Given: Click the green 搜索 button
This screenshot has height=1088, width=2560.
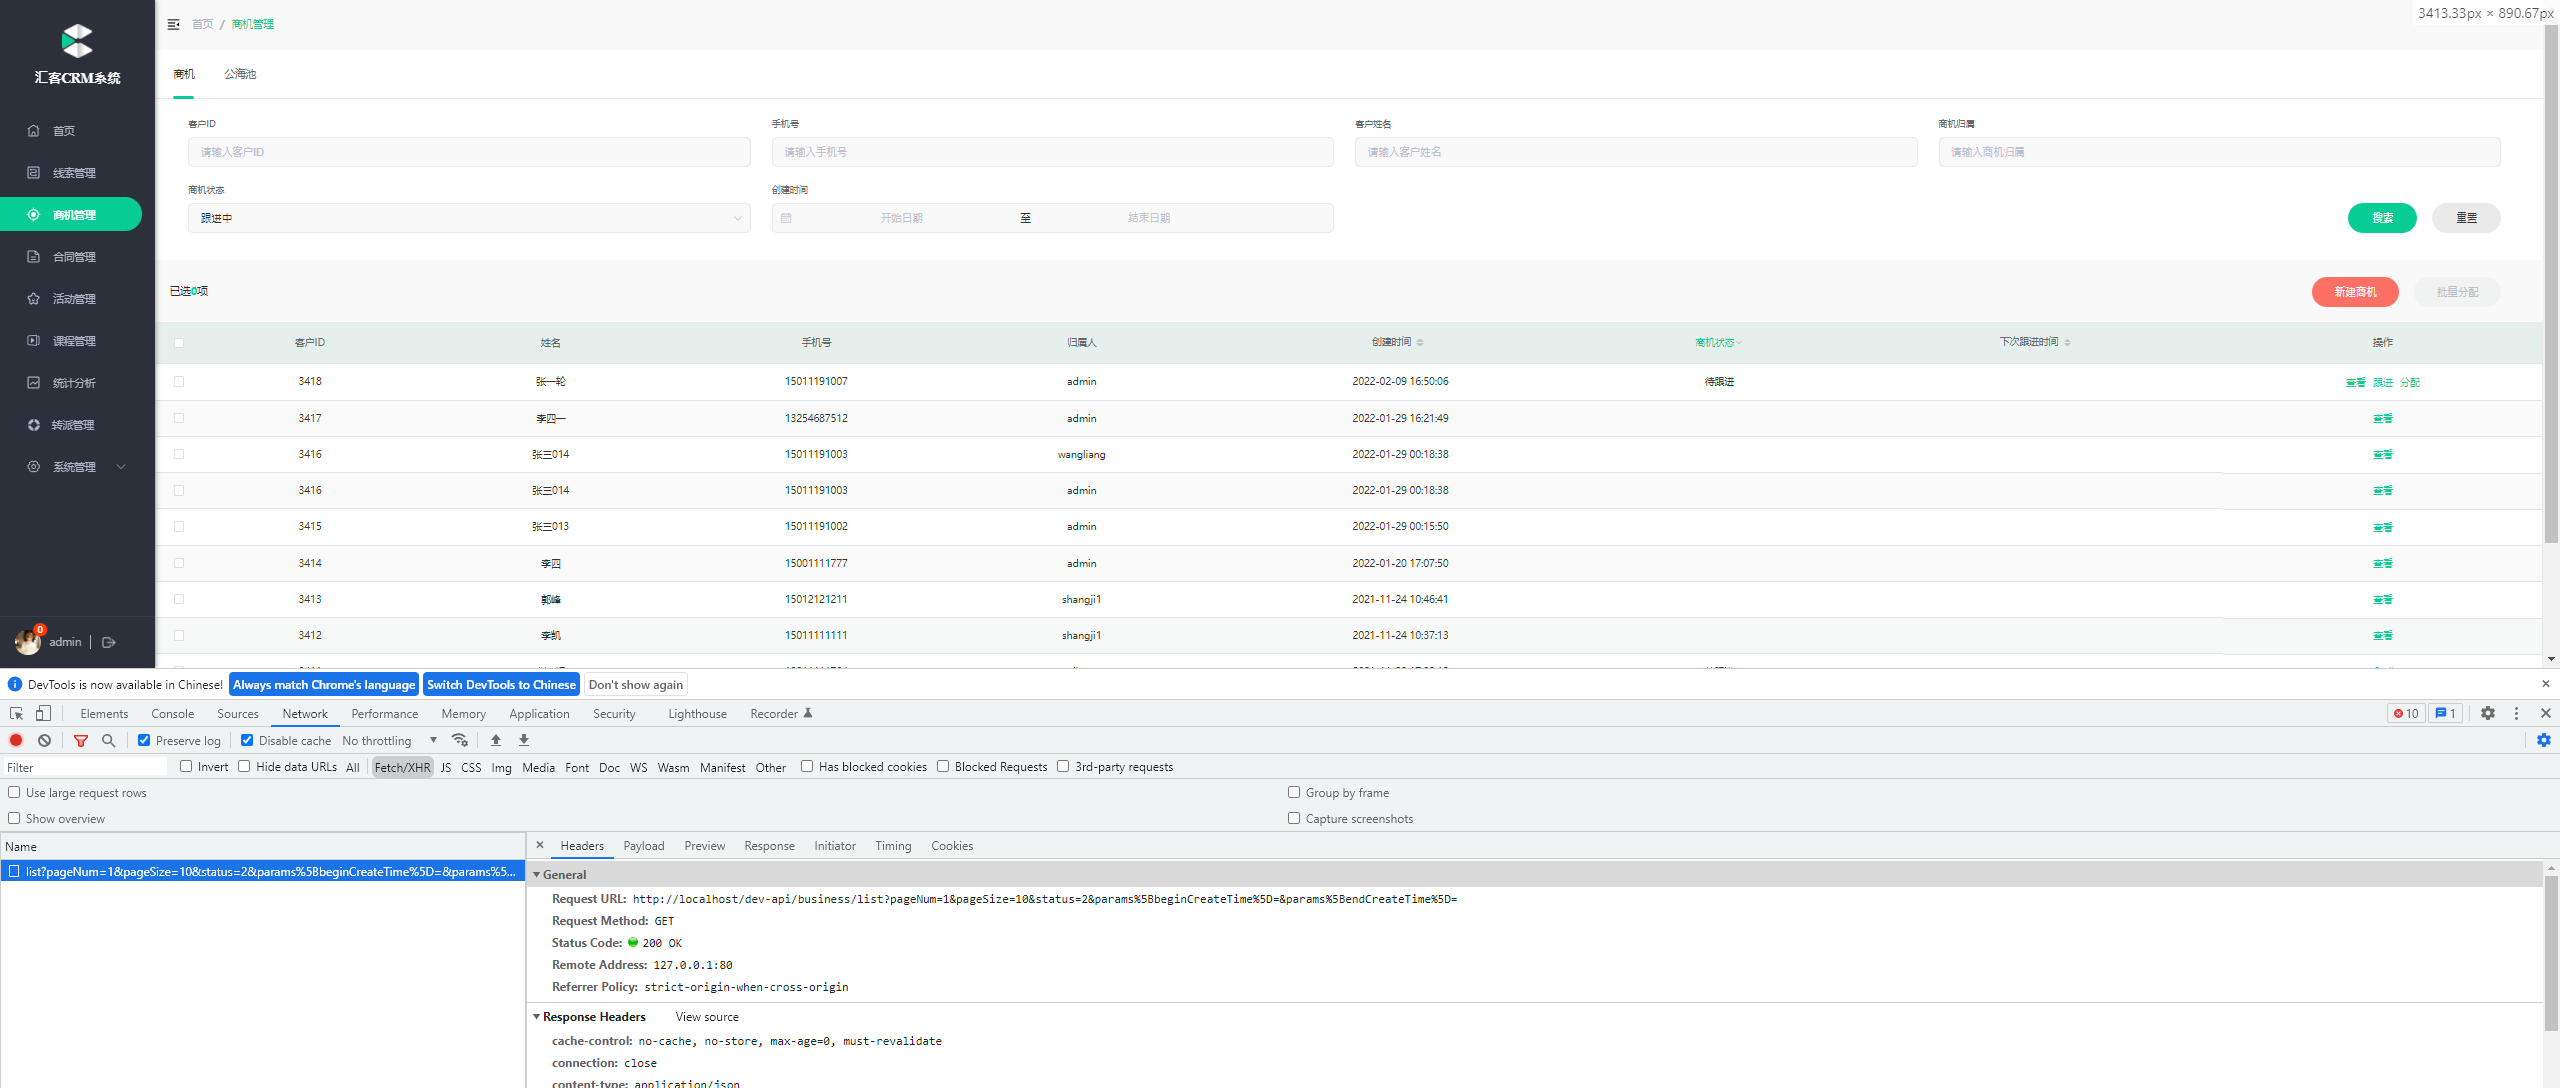Looking at the screenshot, I should (x=2382, y=218).
